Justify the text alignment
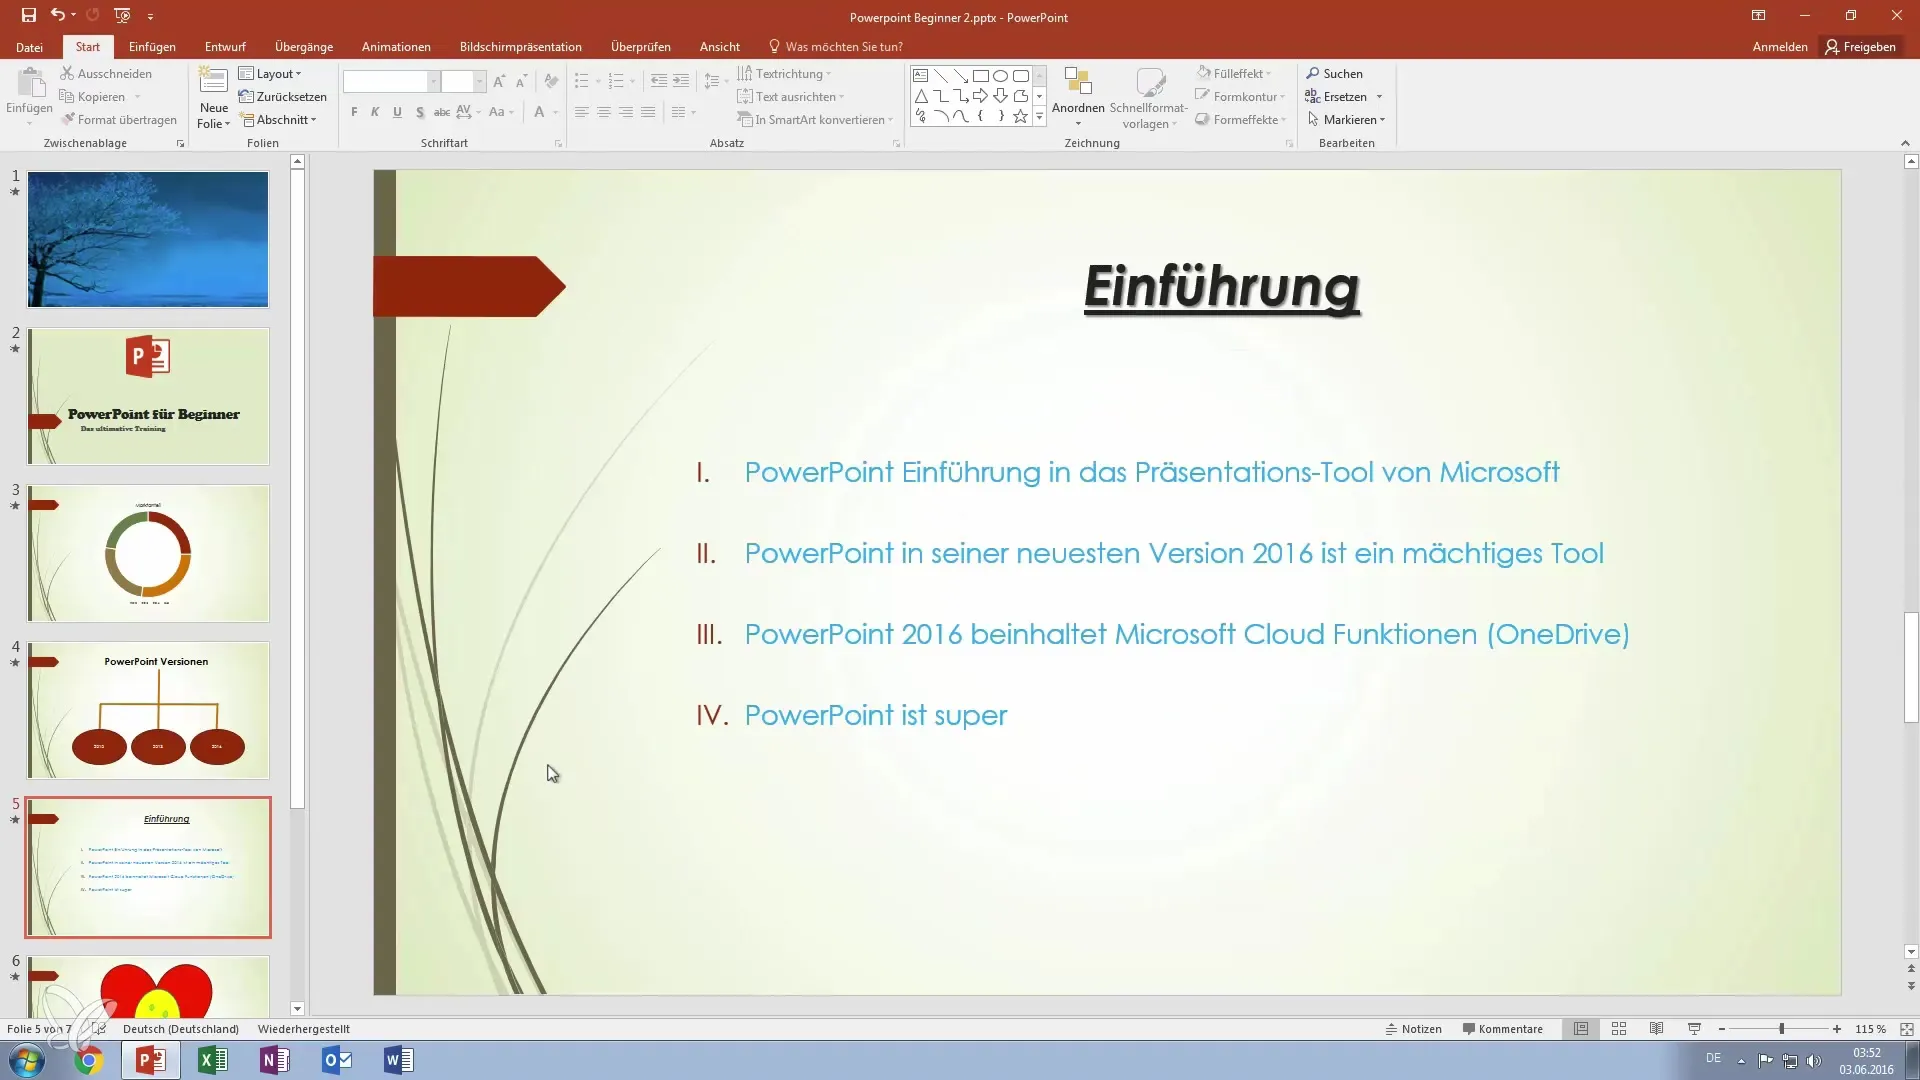The image size is (1920, 1080). 647,112
